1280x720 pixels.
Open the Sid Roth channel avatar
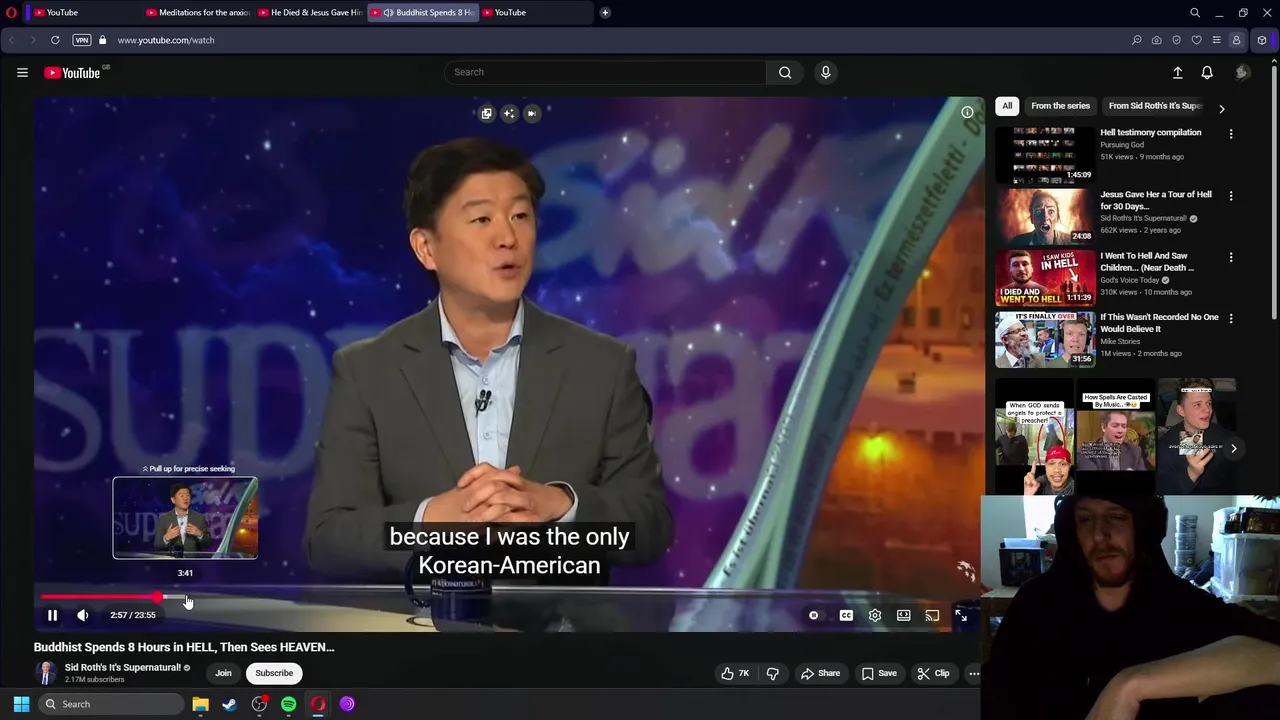(46, 673)
